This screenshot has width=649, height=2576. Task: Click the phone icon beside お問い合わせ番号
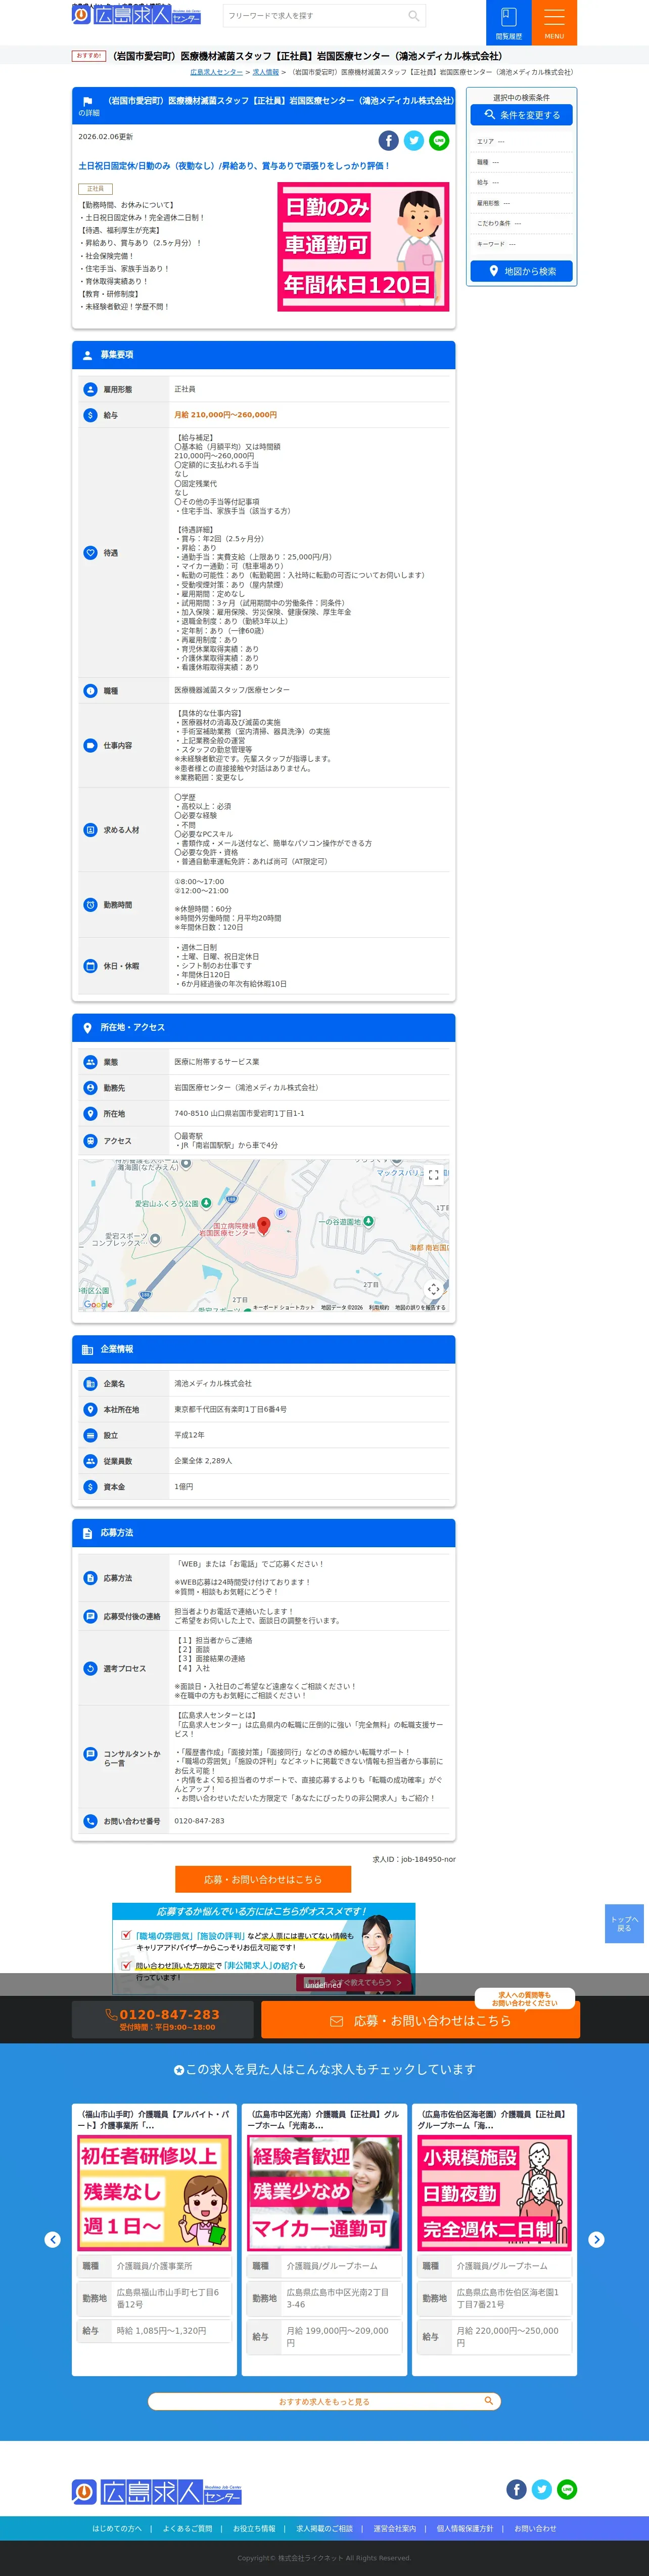90,1821
